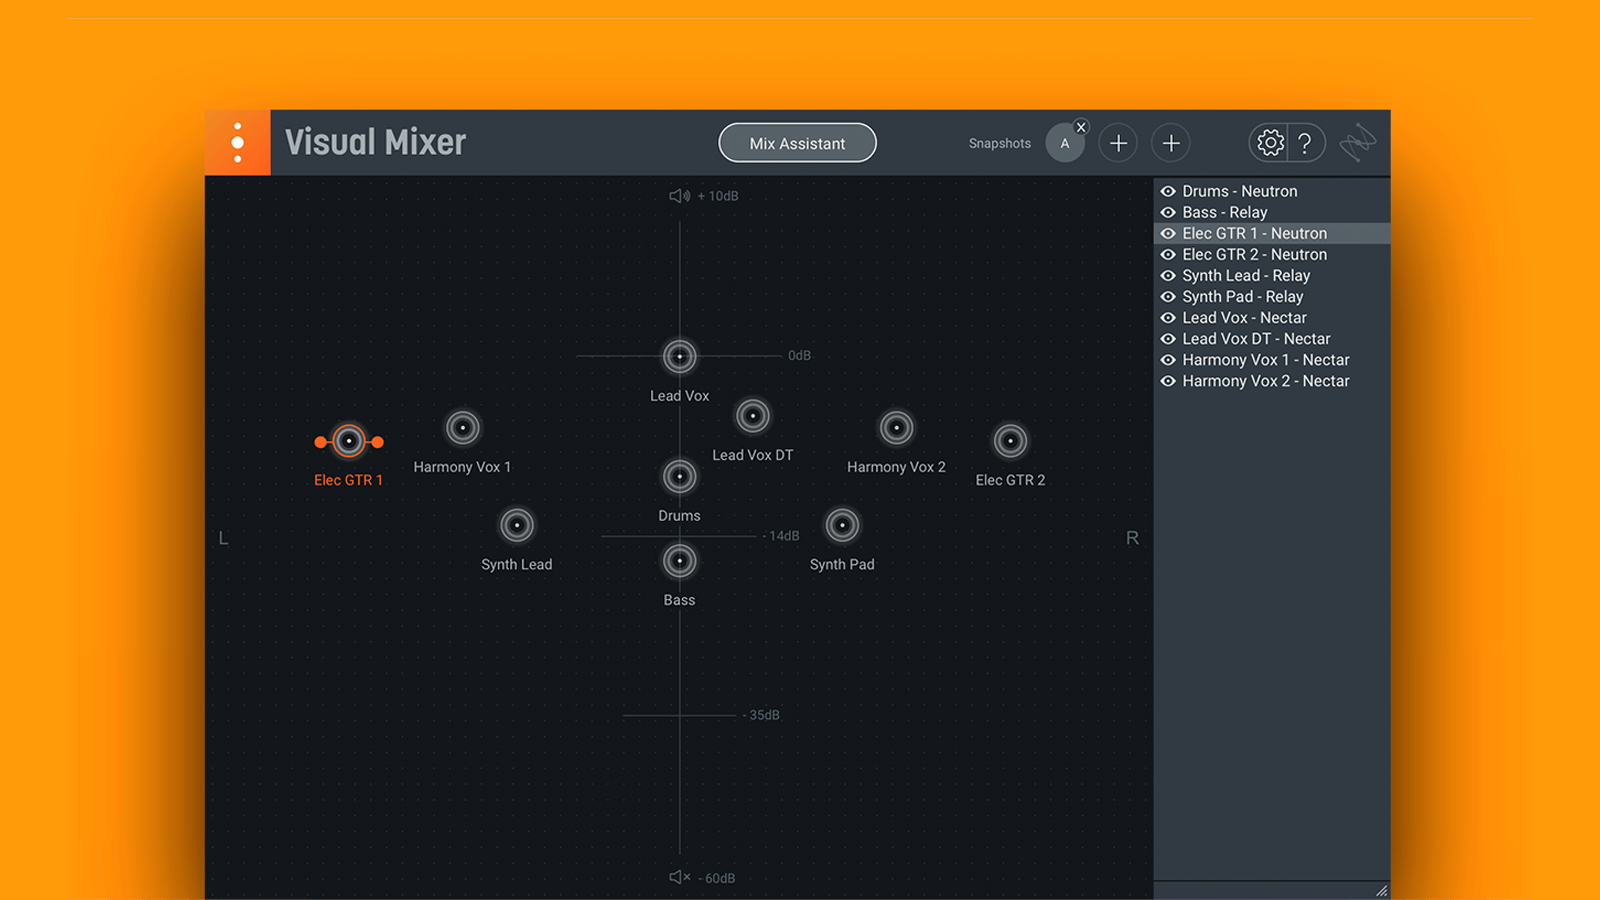Select the Synth Lead node

(517, 525)
